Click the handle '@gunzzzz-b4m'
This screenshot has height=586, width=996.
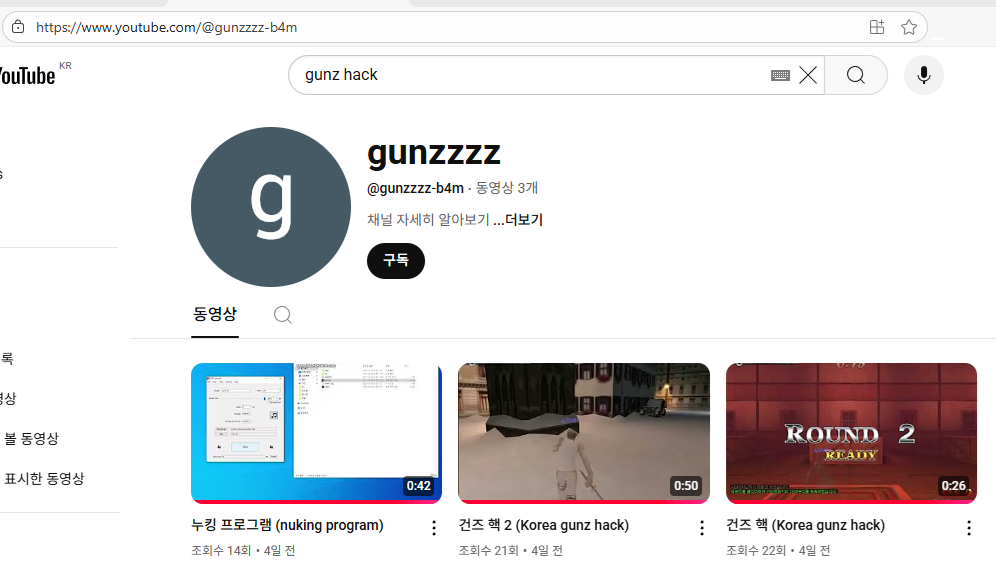(415, 189)
